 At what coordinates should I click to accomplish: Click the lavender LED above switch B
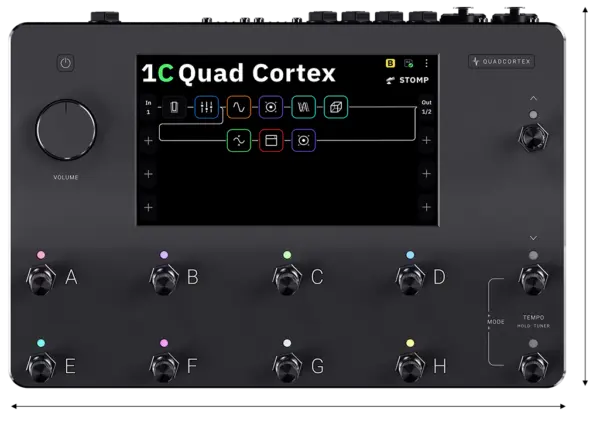click(164, 255)
